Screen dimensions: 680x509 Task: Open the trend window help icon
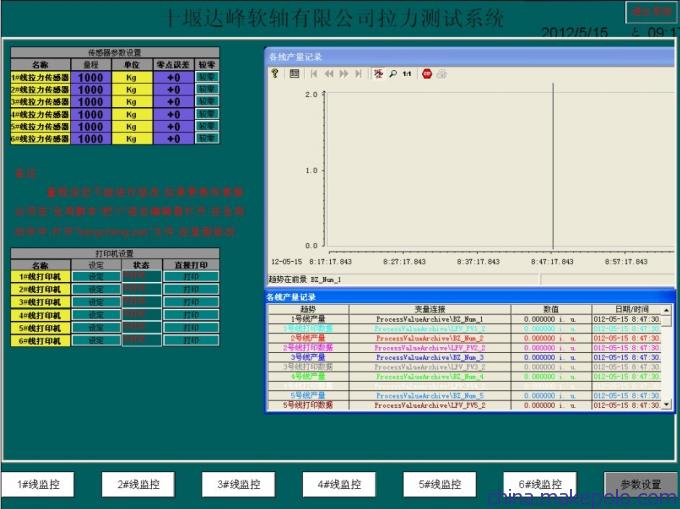(275, 73)
